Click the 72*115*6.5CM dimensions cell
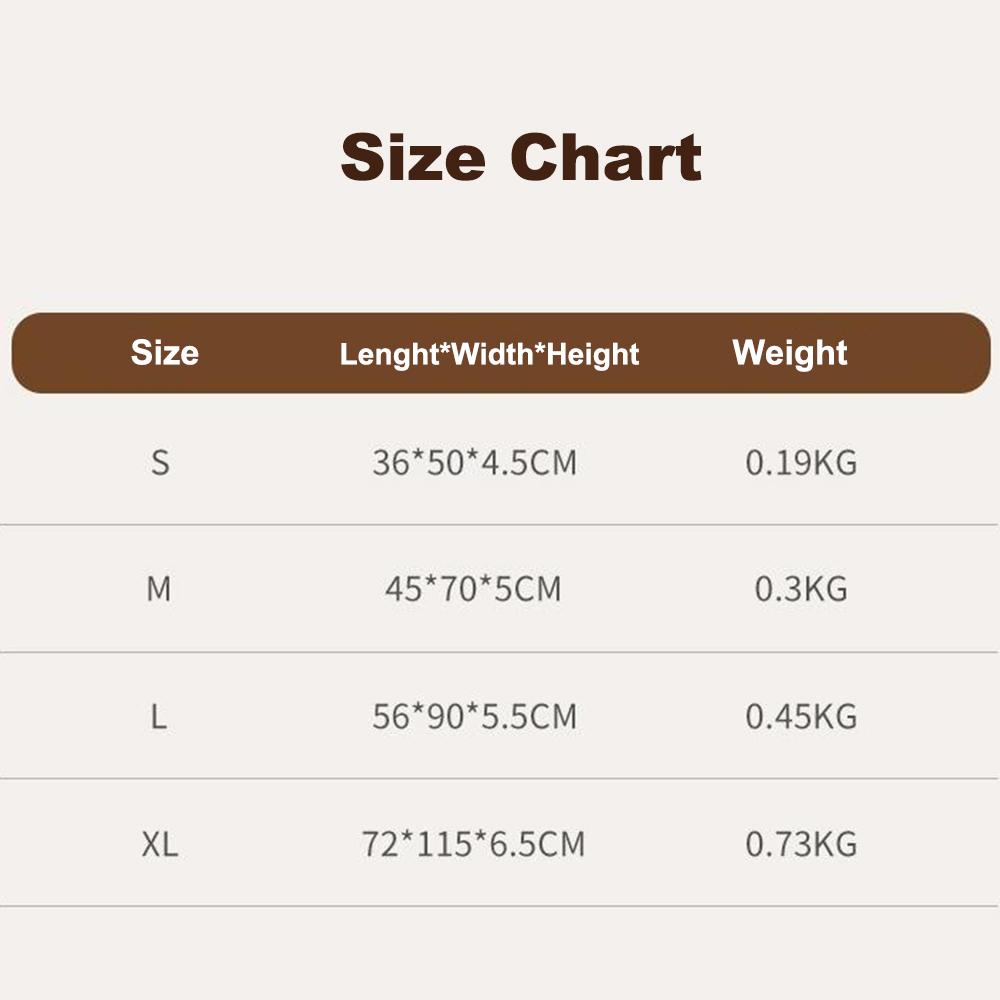Image resolution: width=1000 pixels, height=1000 pixels. (473, 844)
